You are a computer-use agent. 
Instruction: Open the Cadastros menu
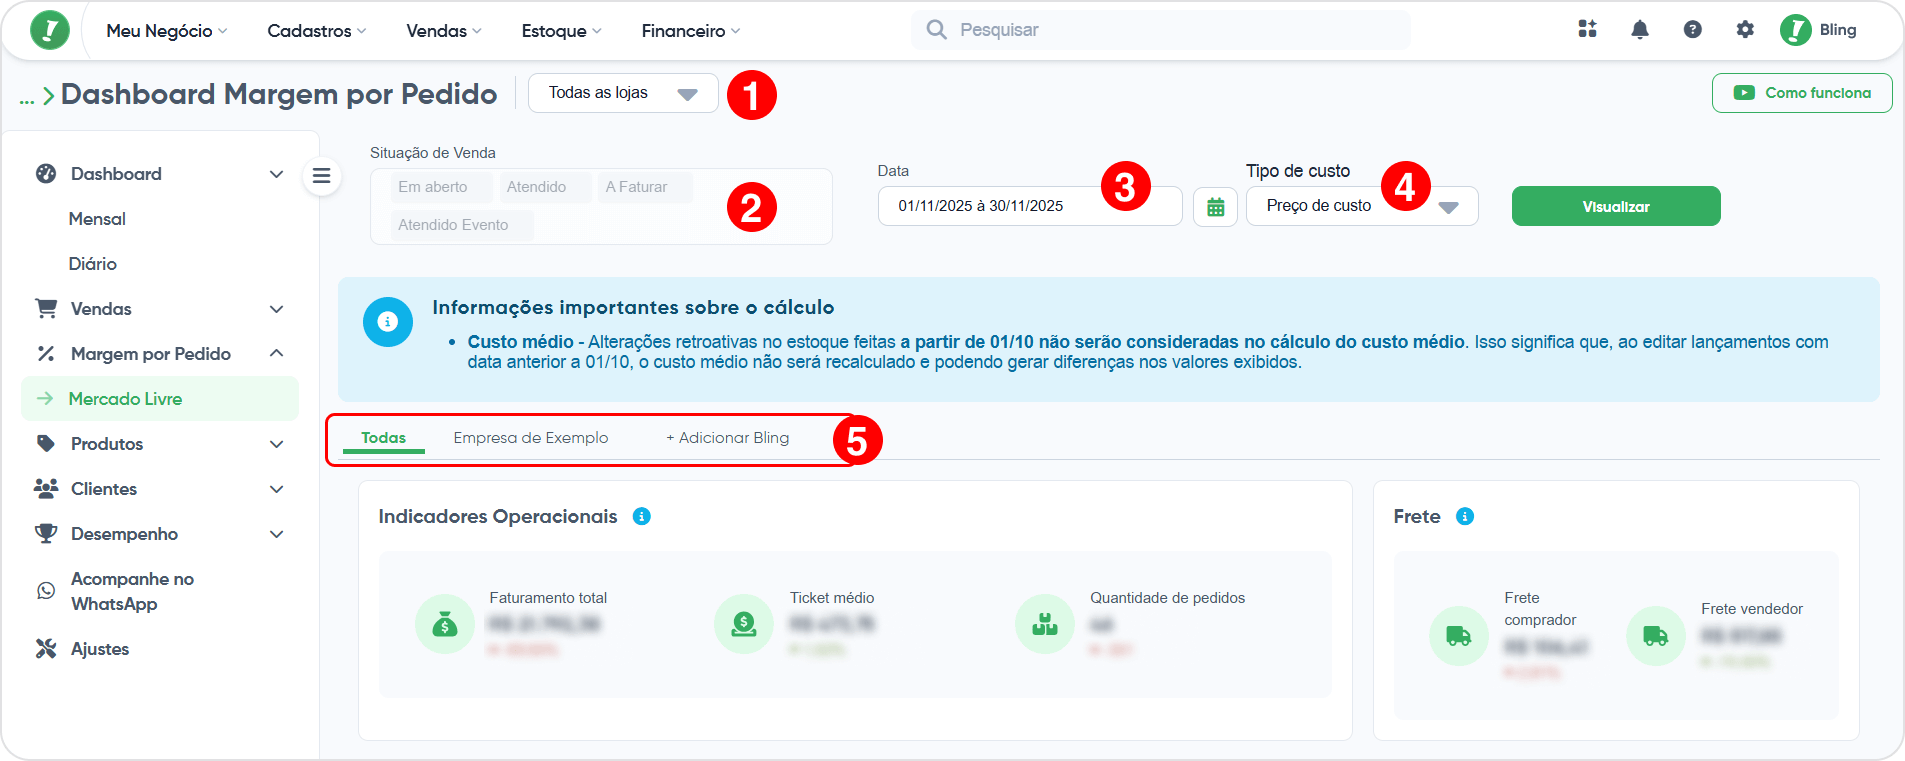click(x=317, y=31)
